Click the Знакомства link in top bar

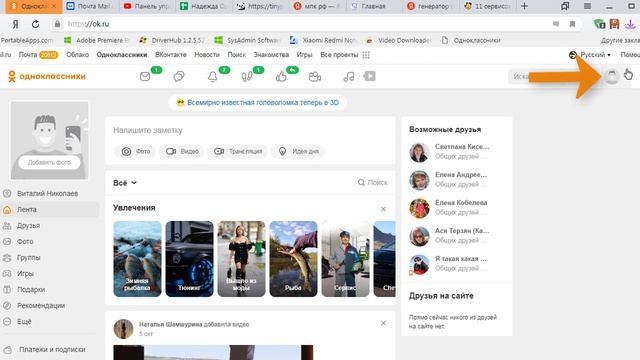271,55
